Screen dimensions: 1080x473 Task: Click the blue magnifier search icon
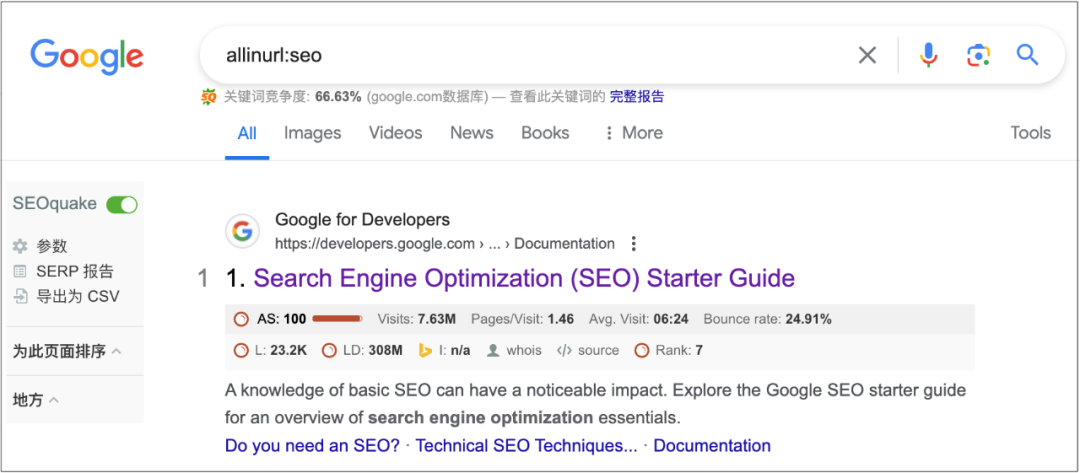pos(1027,54)
